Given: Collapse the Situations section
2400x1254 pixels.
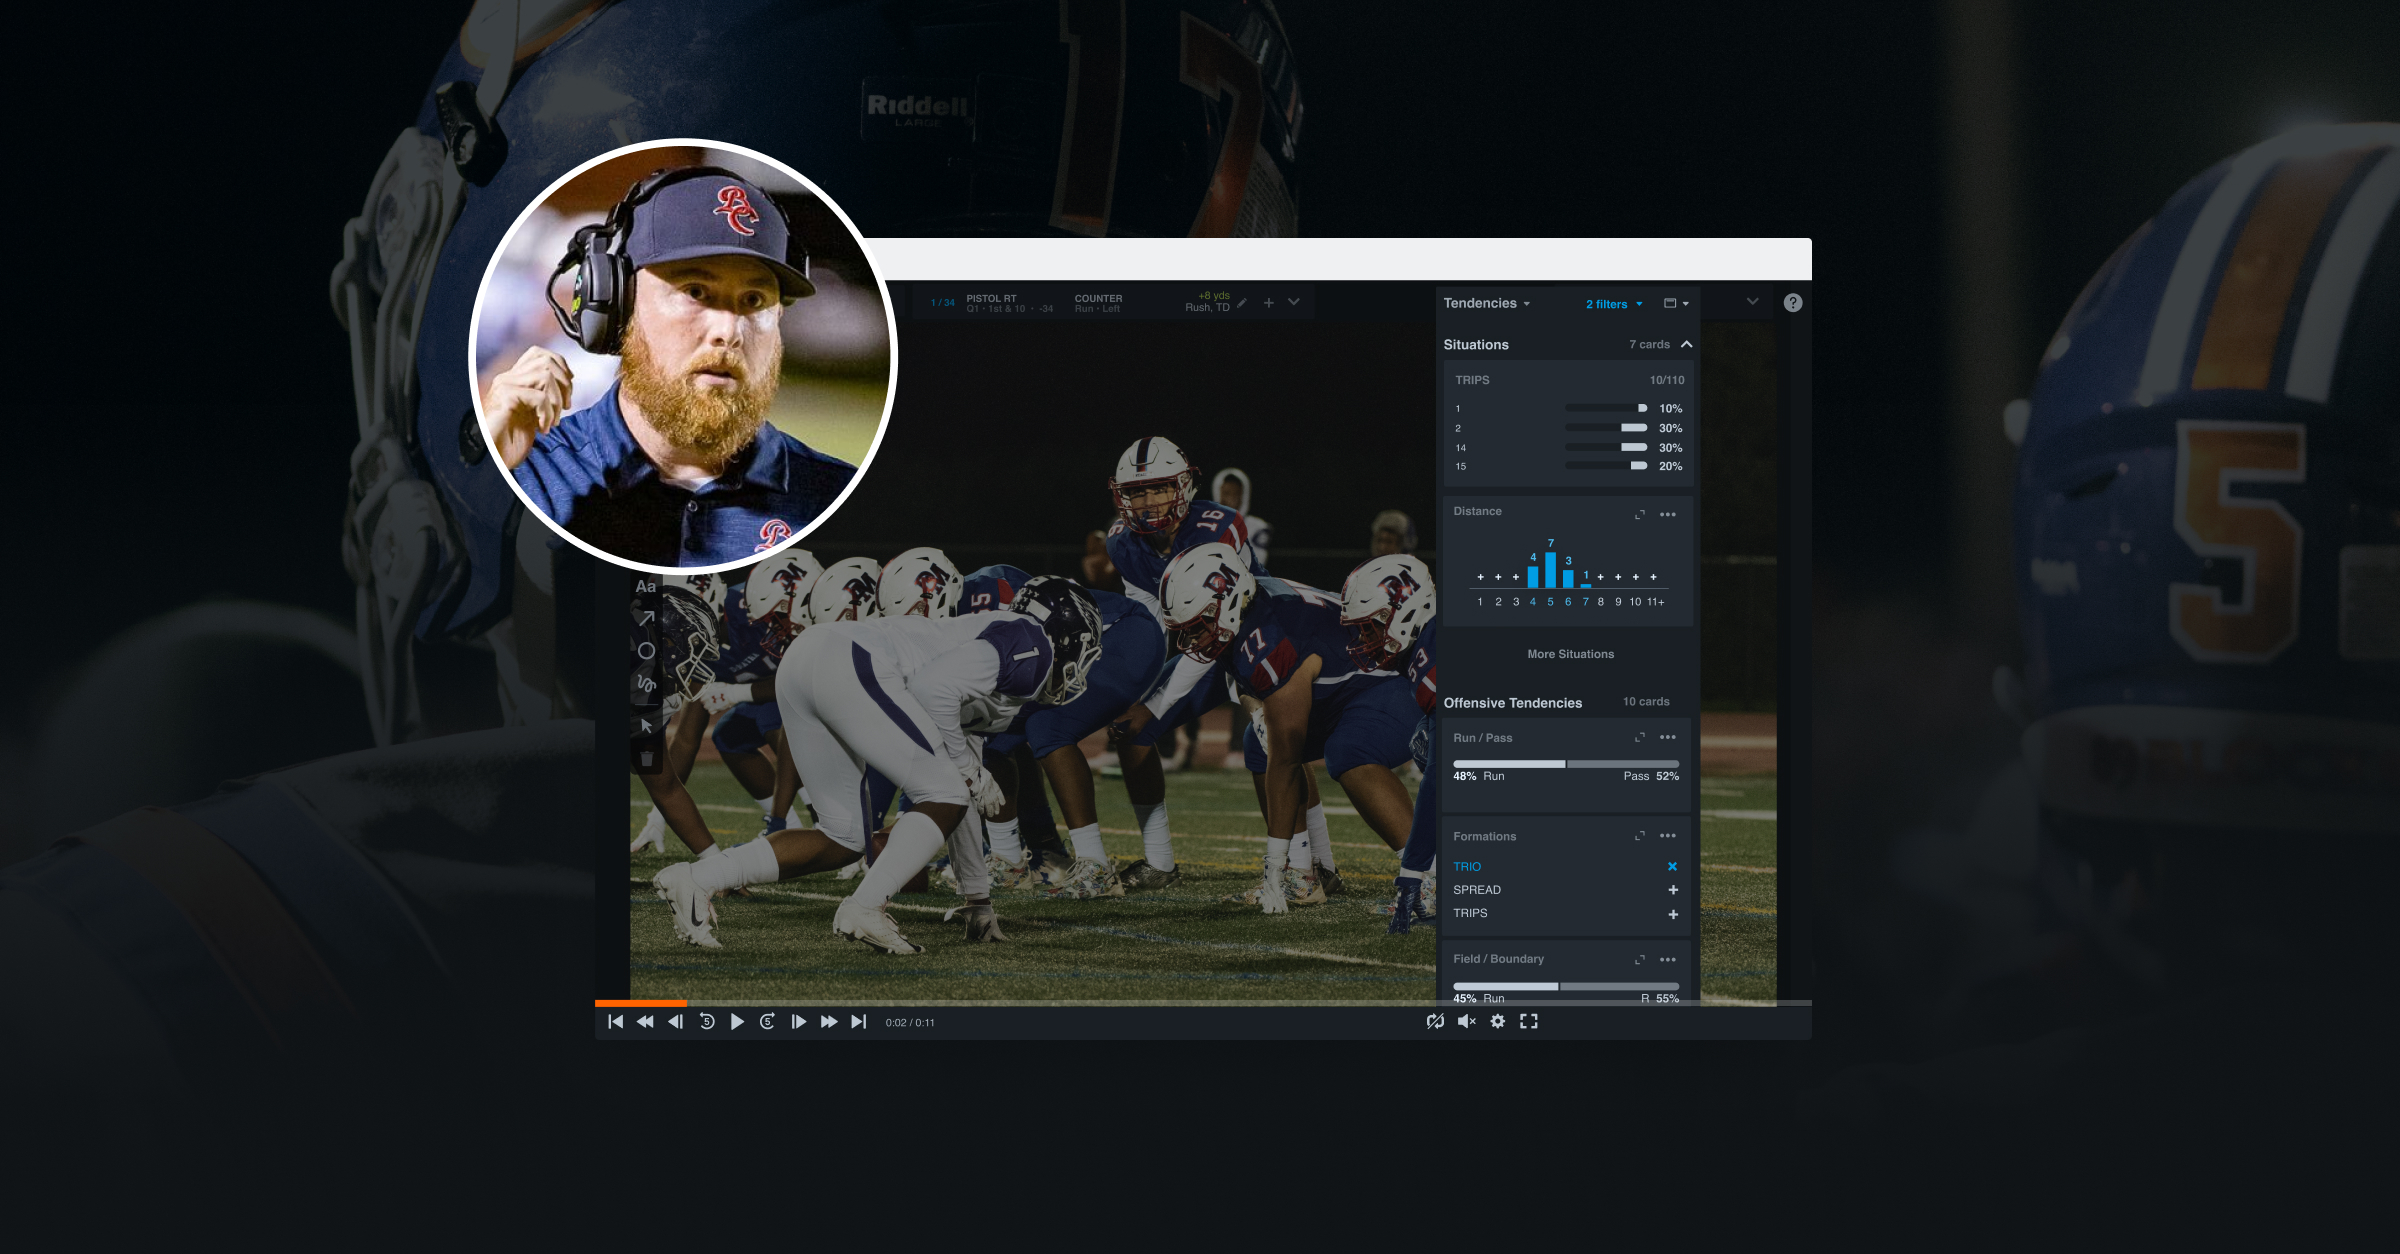Looking at the screenshot, I should 1687,344.
